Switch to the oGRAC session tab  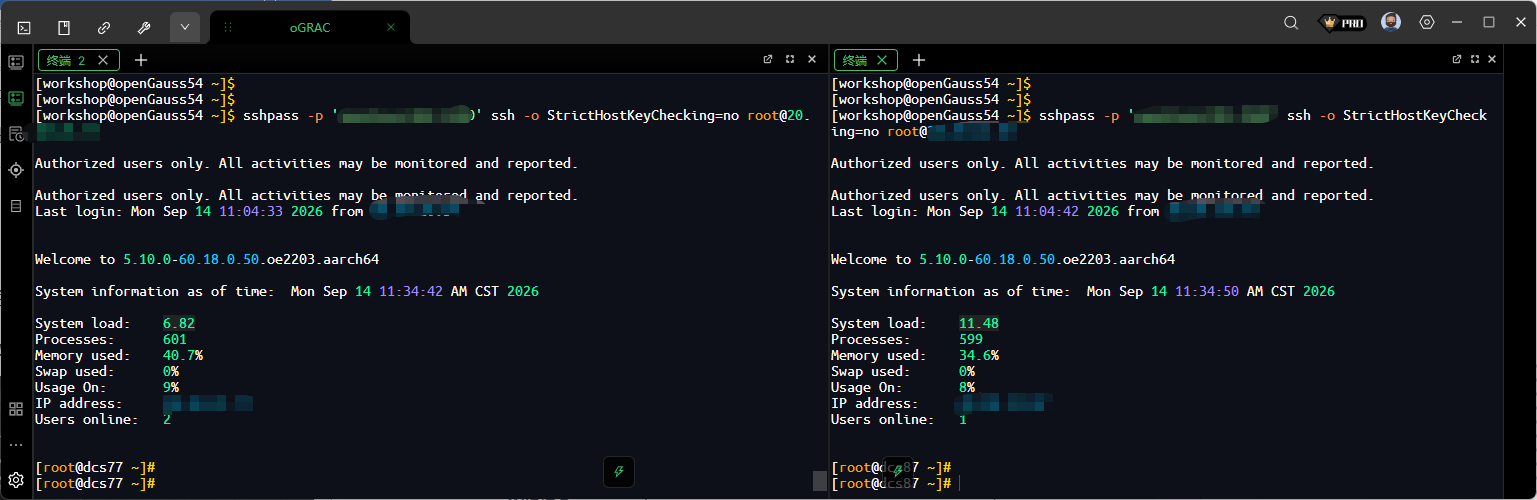tap(310, 28)
